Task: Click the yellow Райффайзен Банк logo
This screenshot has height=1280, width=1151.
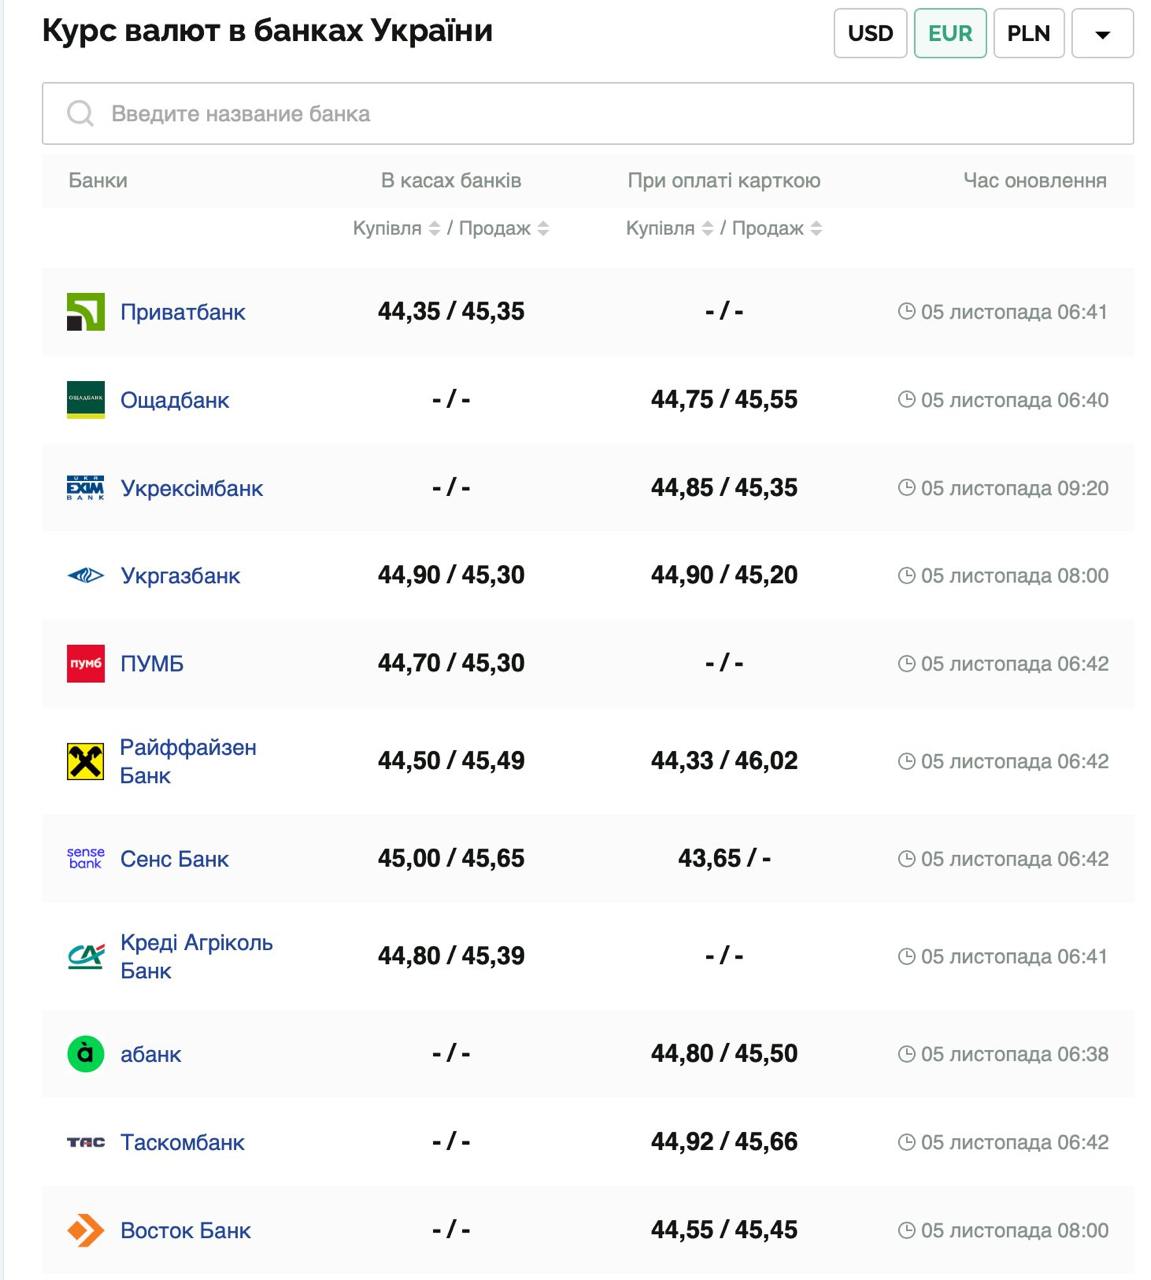Action: (86, 762)
